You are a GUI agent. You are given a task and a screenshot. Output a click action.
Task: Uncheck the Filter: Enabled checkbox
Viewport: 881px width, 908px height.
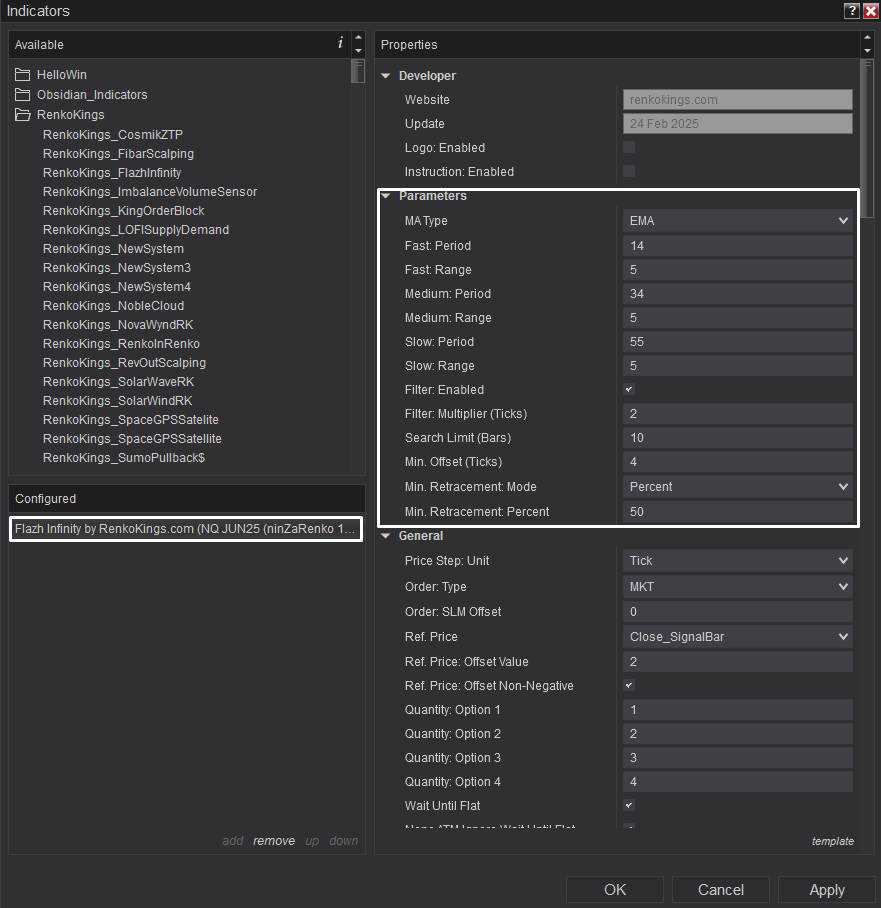[629, 389]
